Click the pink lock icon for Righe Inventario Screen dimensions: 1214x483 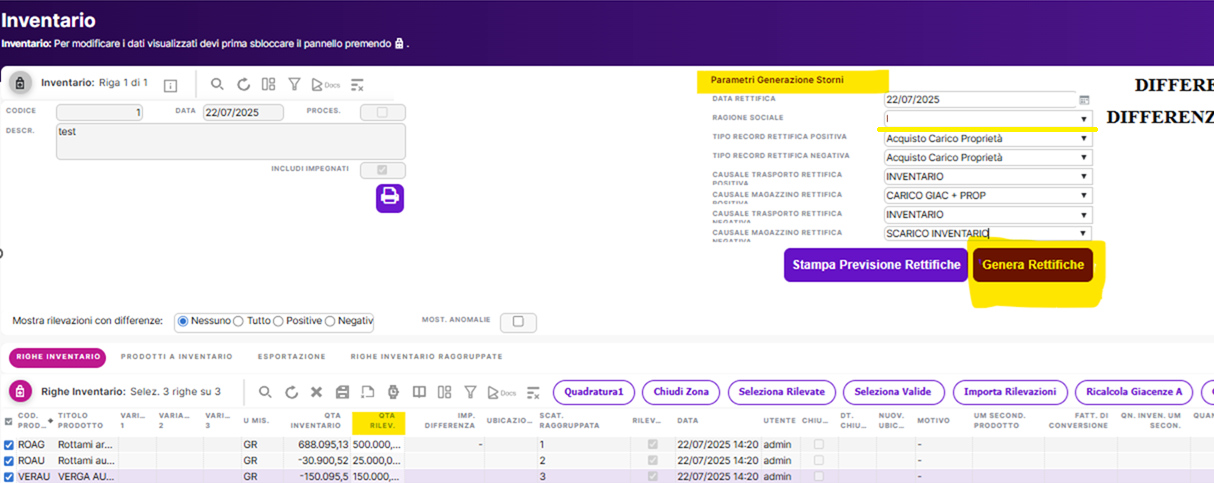[19, 392]
